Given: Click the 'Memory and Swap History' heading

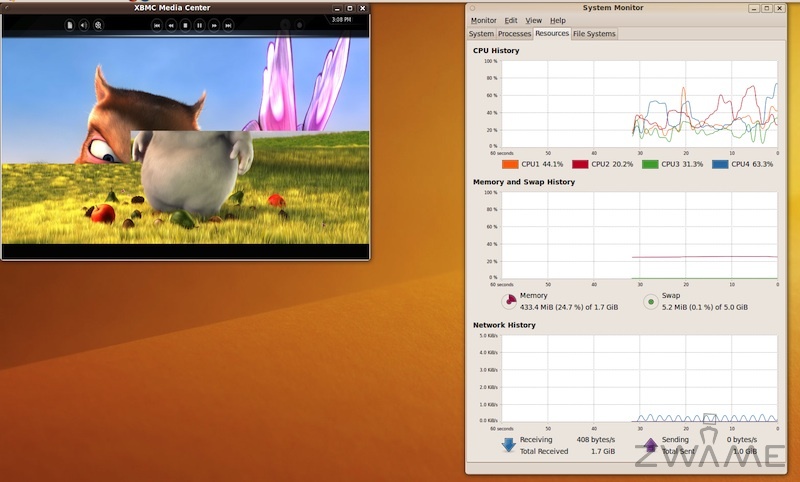Looking at the screenshot, I should tap(524, 182).
